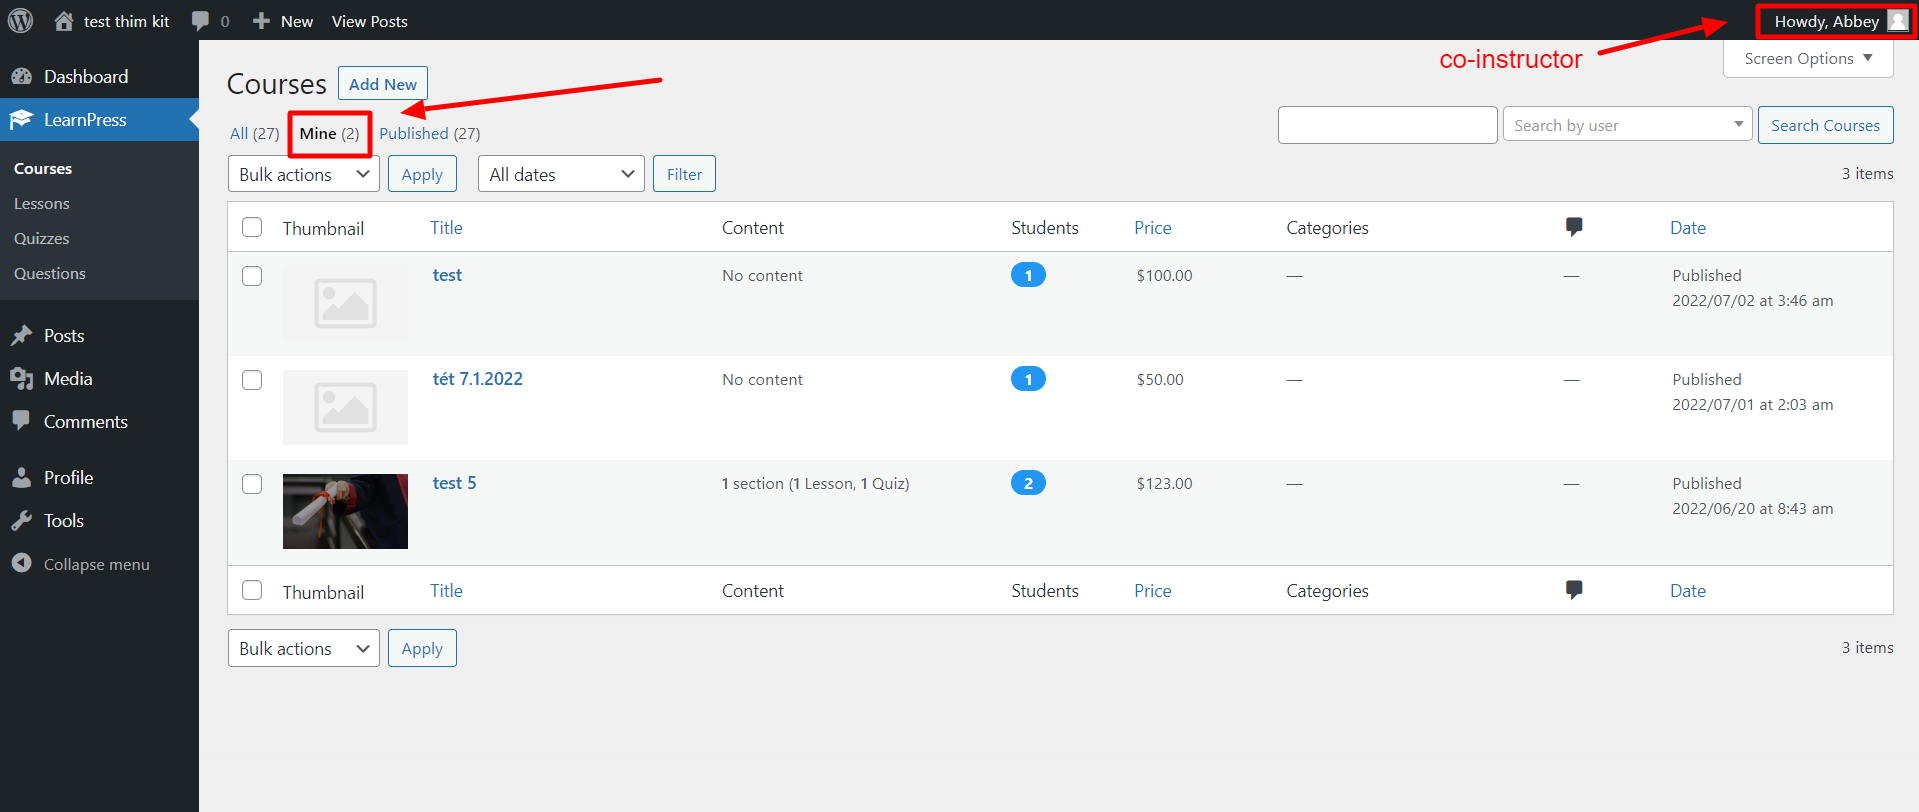Open course titled test

click(x=447, y=275)
